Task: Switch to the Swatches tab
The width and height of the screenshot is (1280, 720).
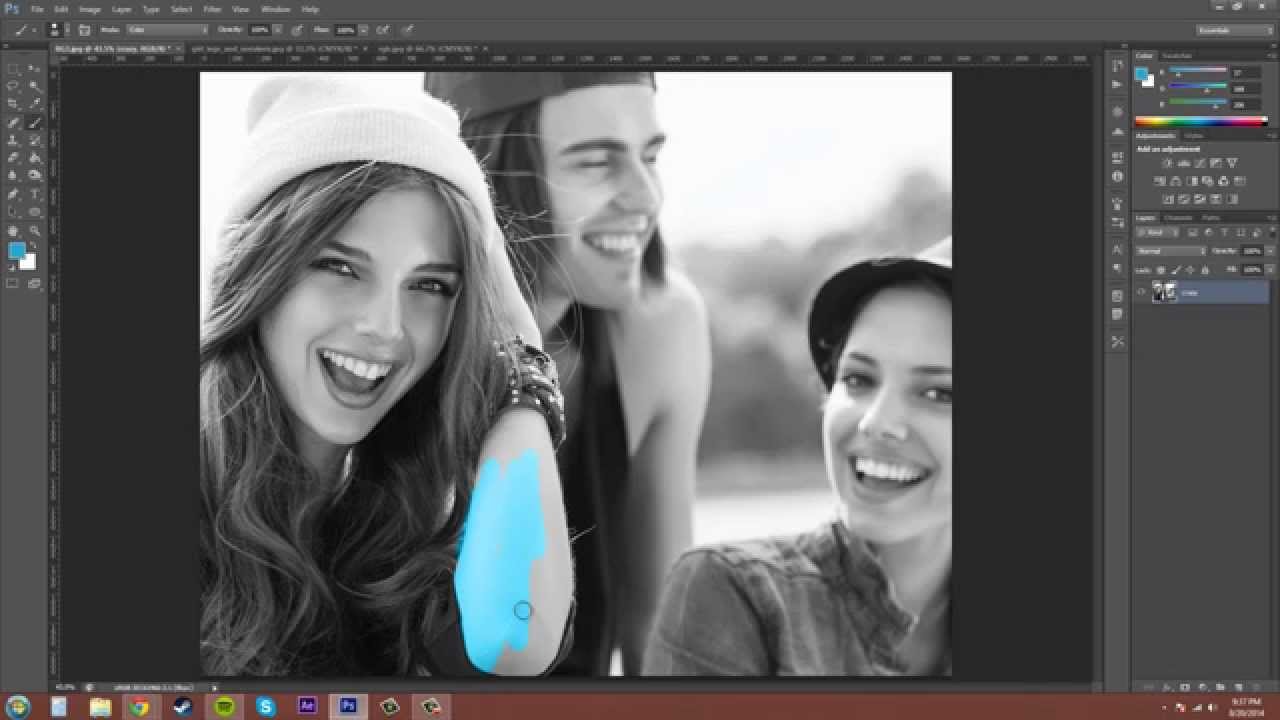Action: pyautogui.click(x=1177, y=56)
